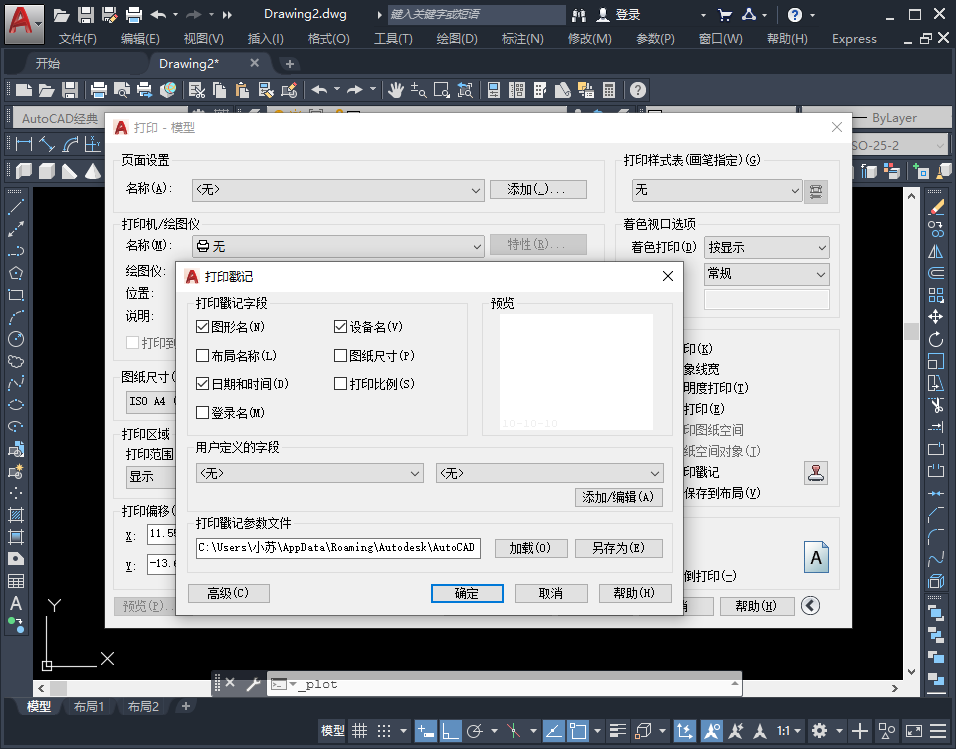Toggle ortho mode in status bar

coord(451,730)
